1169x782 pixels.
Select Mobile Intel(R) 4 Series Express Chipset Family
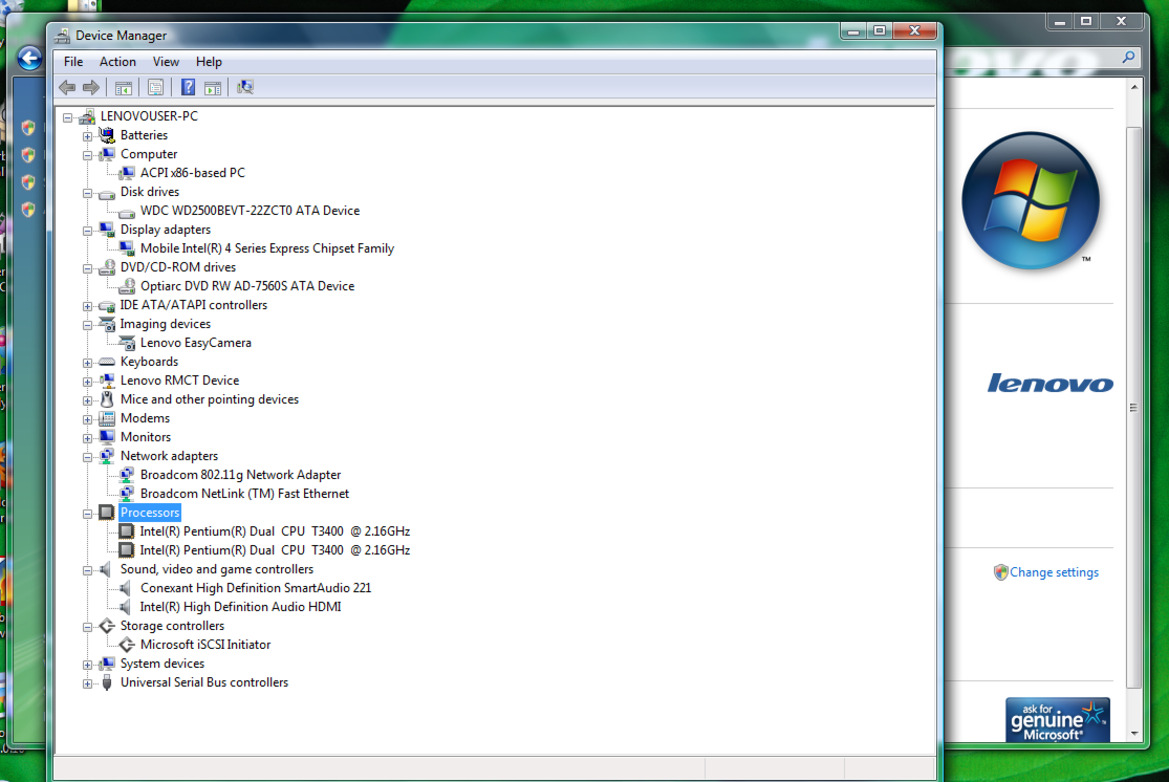(x=267, y=248)
